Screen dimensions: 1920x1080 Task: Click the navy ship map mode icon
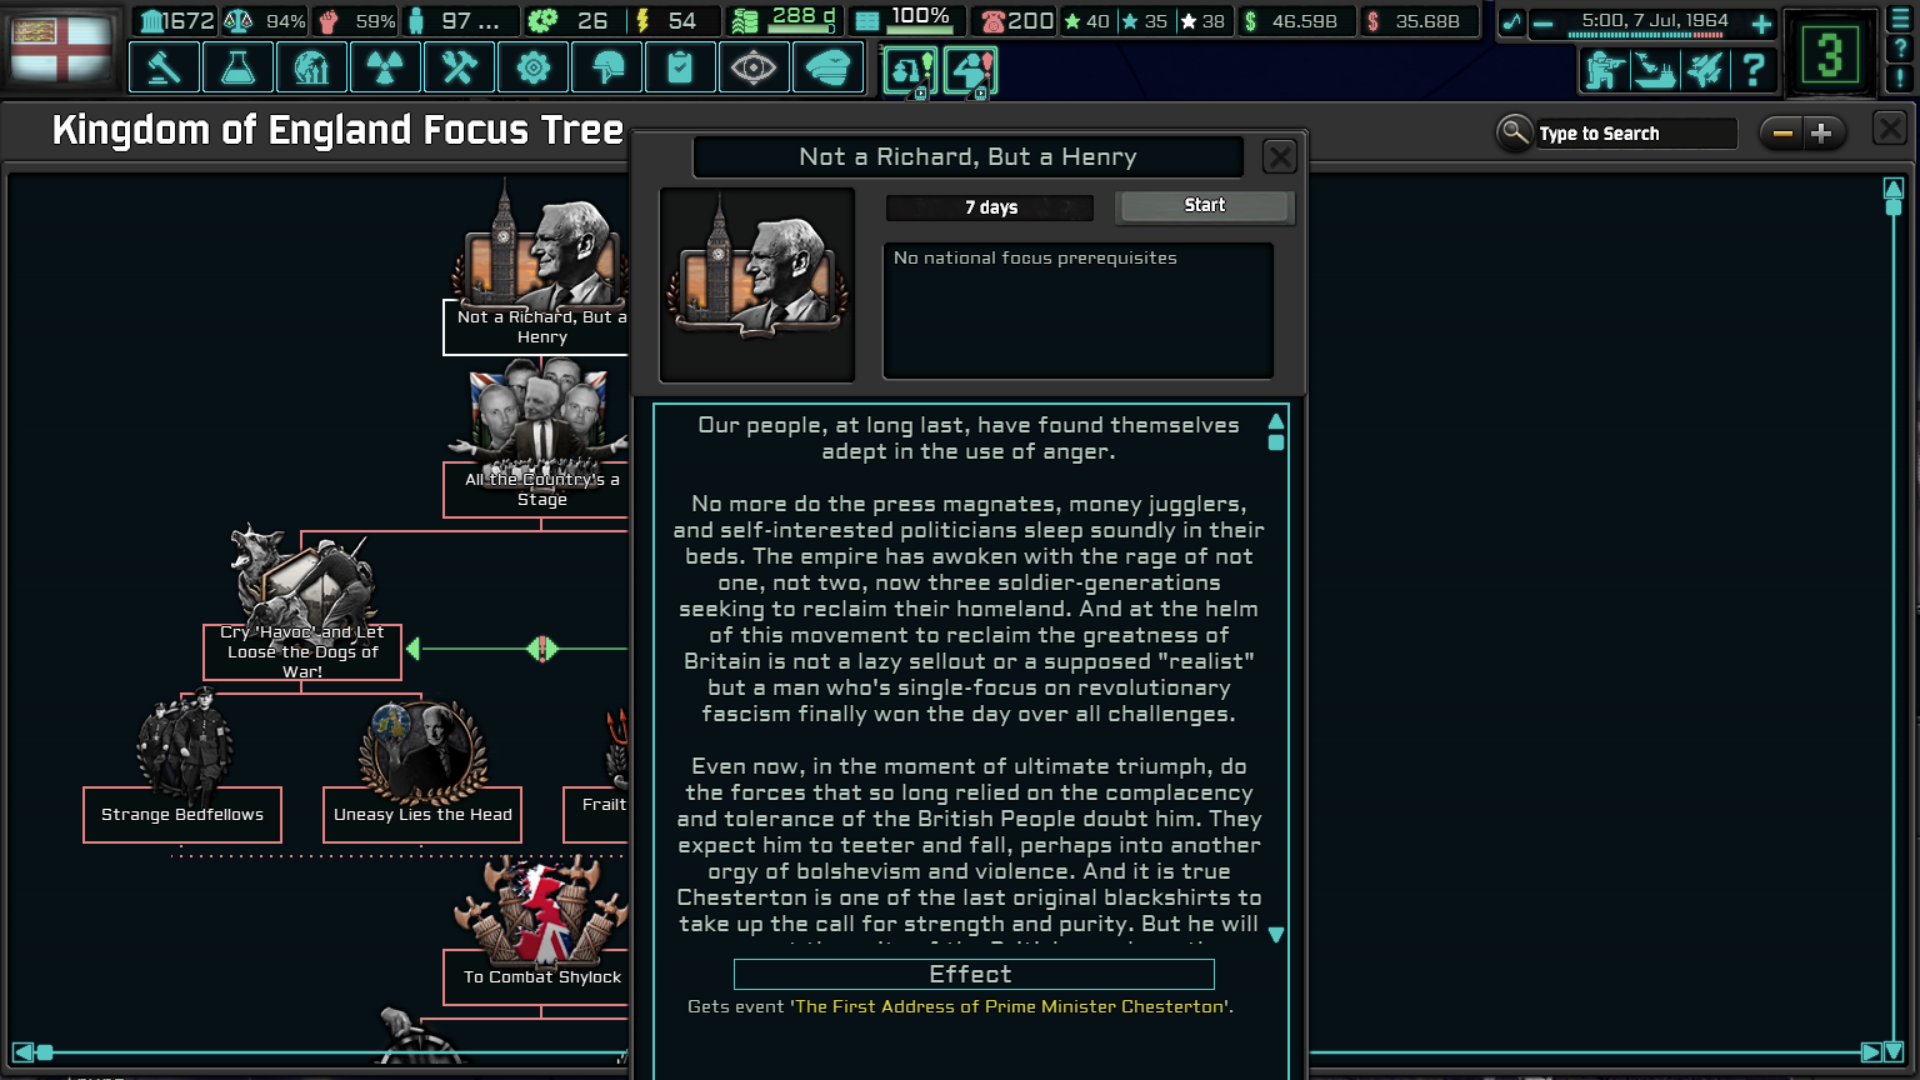point(1654,70)
